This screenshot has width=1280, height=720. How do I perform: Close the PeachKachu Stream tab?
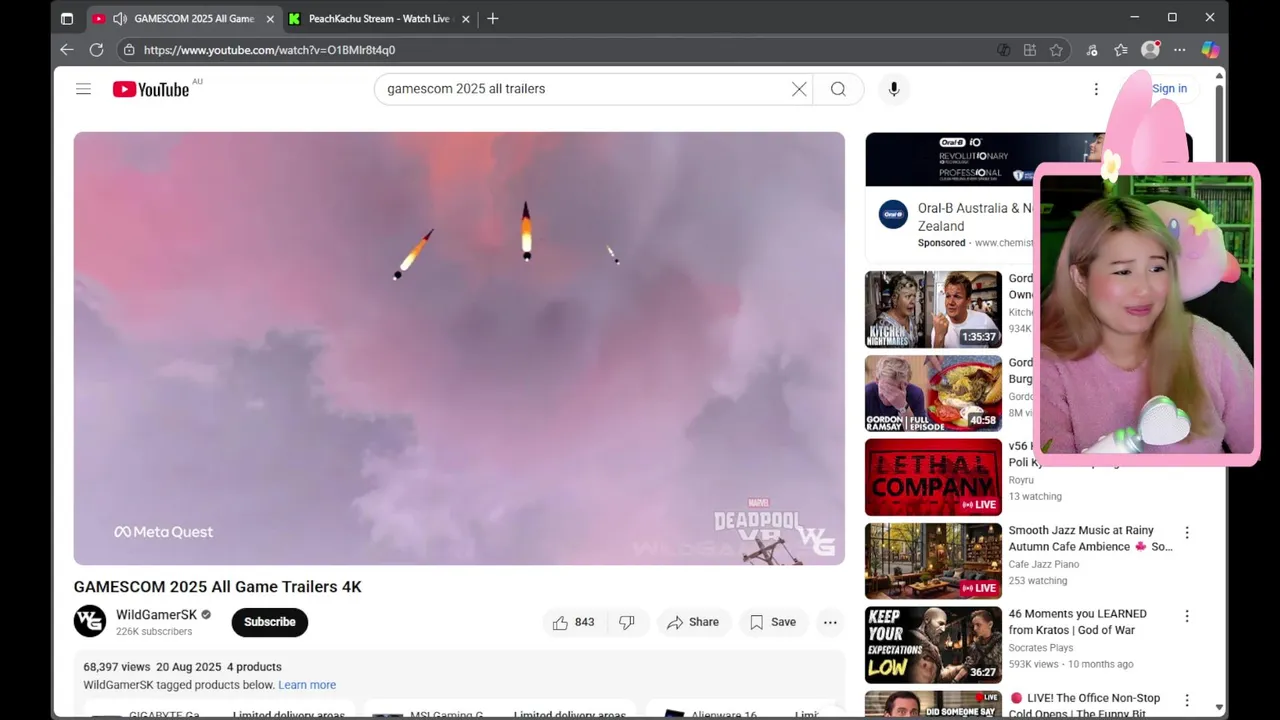coord(465,18)
